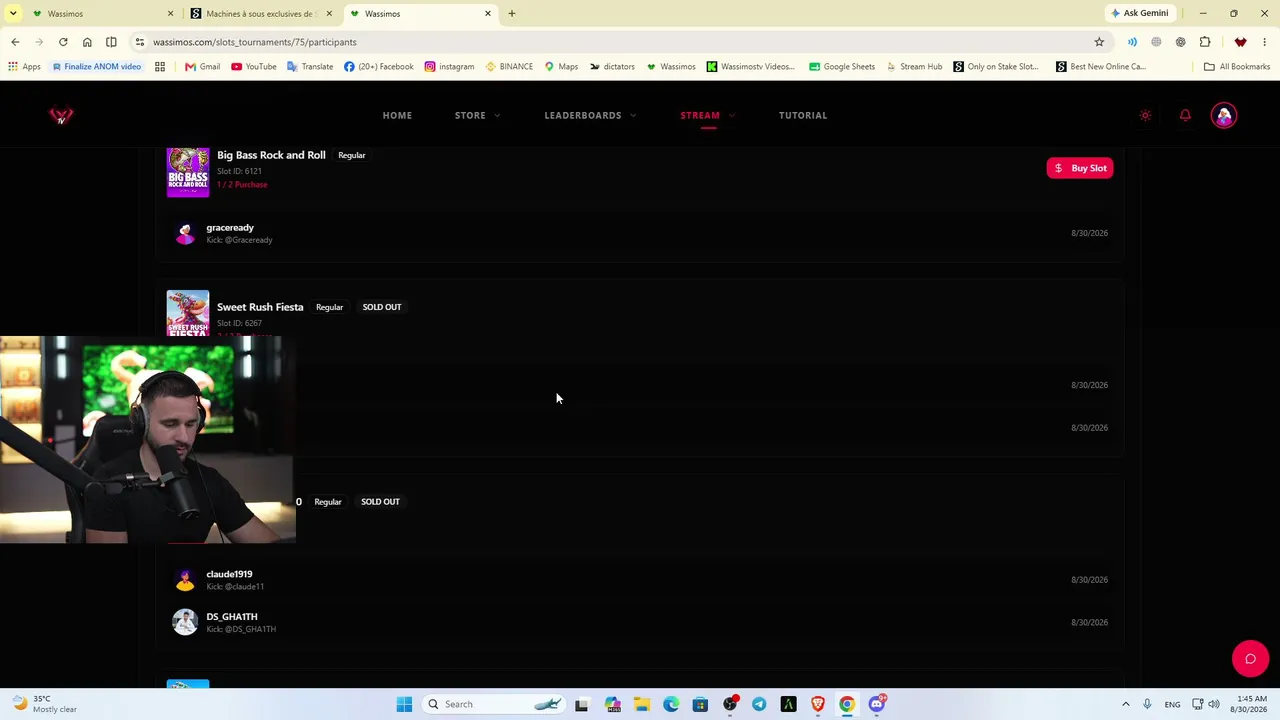The image size is (1280, 720).
Task: Close the Machines à sous exclusives tab
Action: coord(329,14)
